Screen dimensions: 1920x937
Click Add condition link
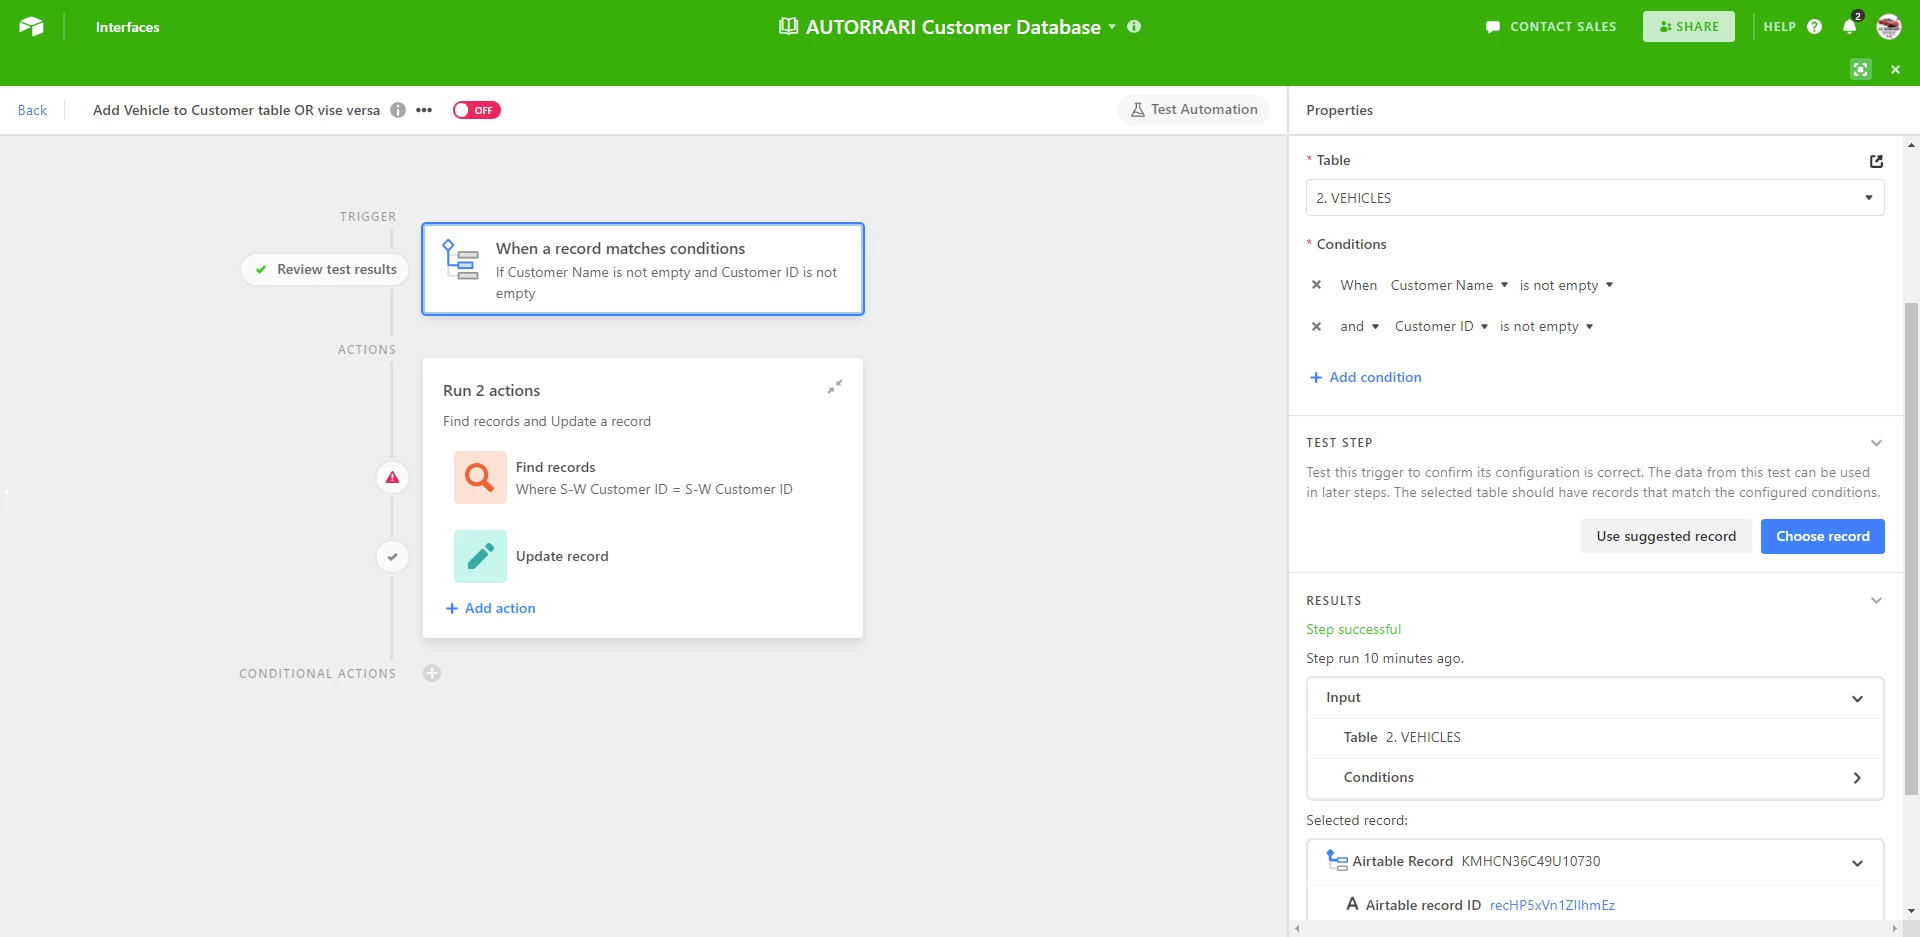pyautogui.click(x=1366, y=377)
